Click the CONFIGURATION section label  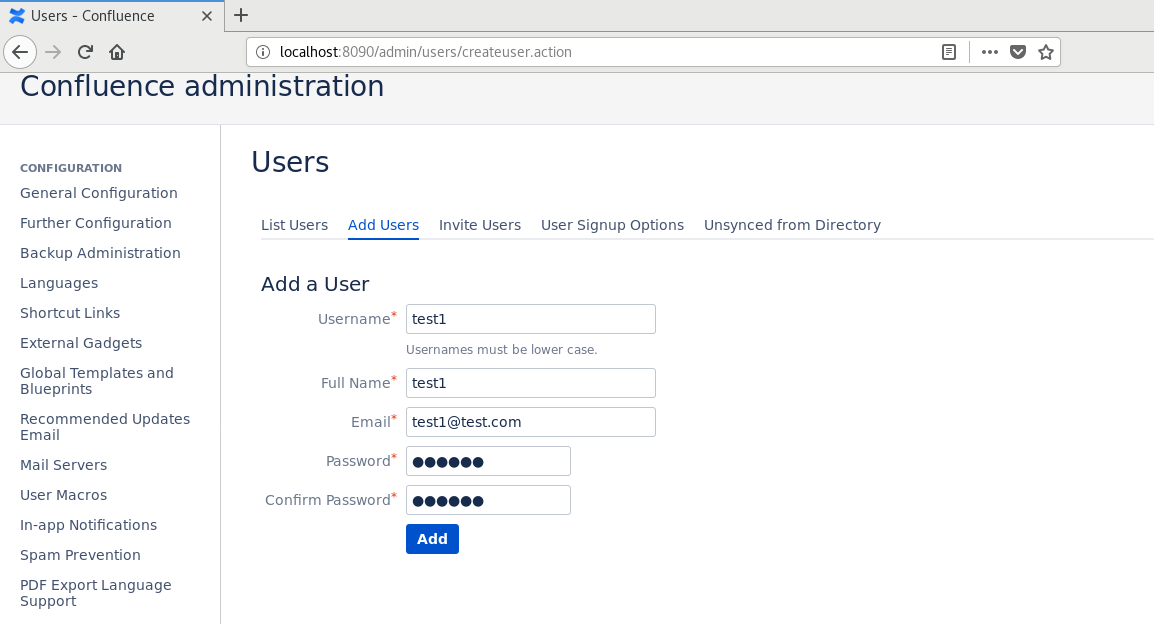pyautogui.click(x=71, y=169)
